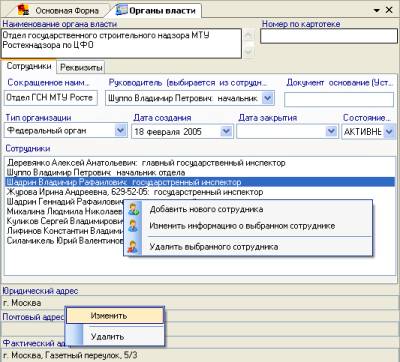
Task: Open the Сотрудники sub-tab
Action: point(29,66)
